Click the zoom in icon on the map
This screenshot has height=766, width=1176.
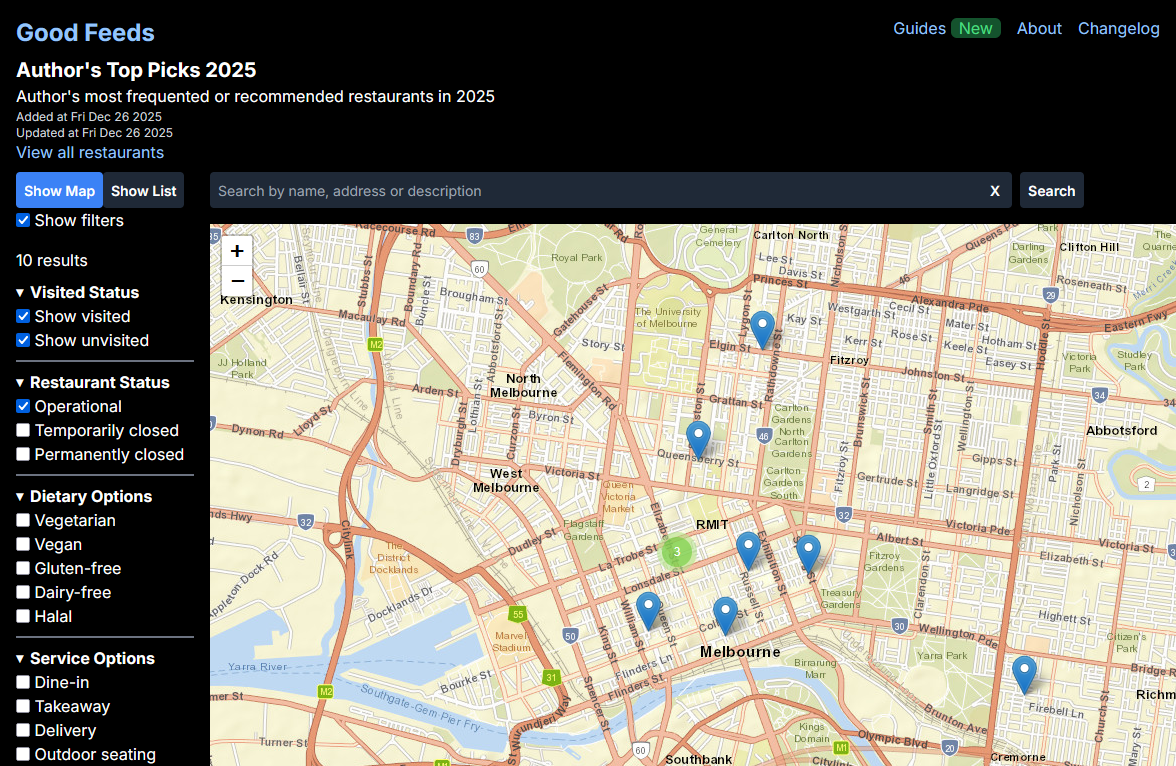coord(237,250)
